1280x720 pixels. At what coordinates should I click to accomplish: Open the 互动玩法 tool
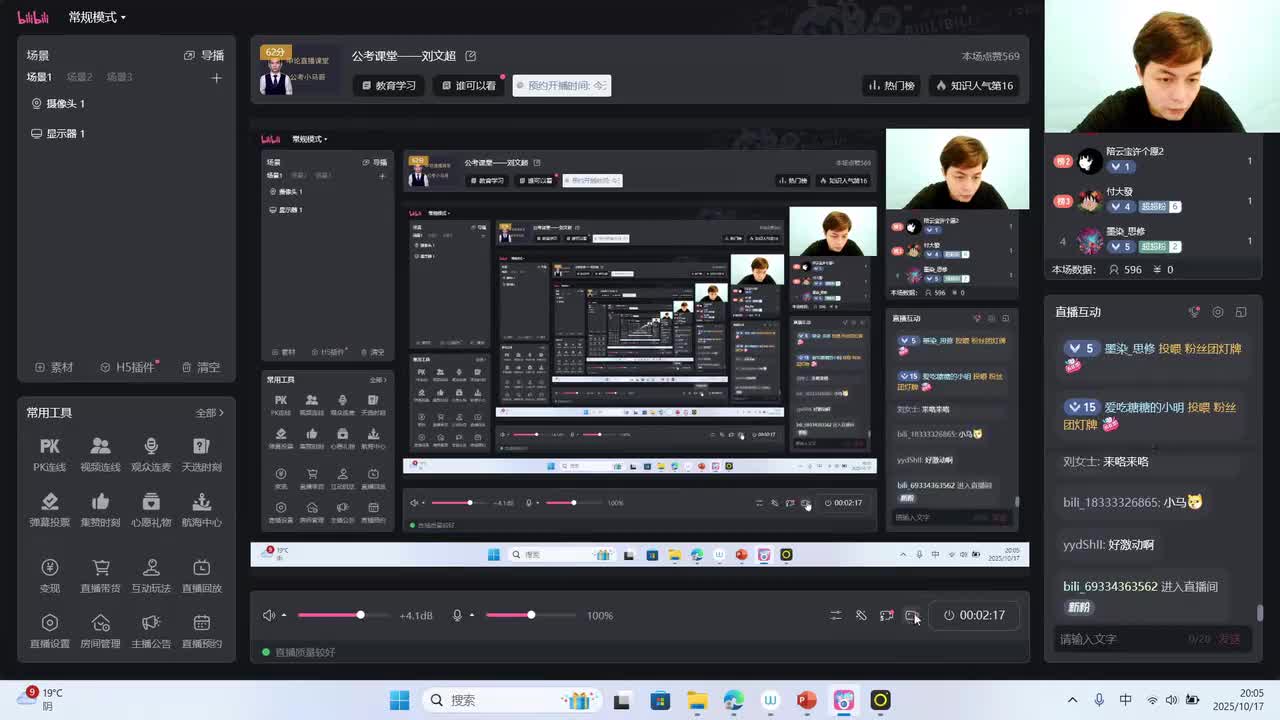click(151, 576)
